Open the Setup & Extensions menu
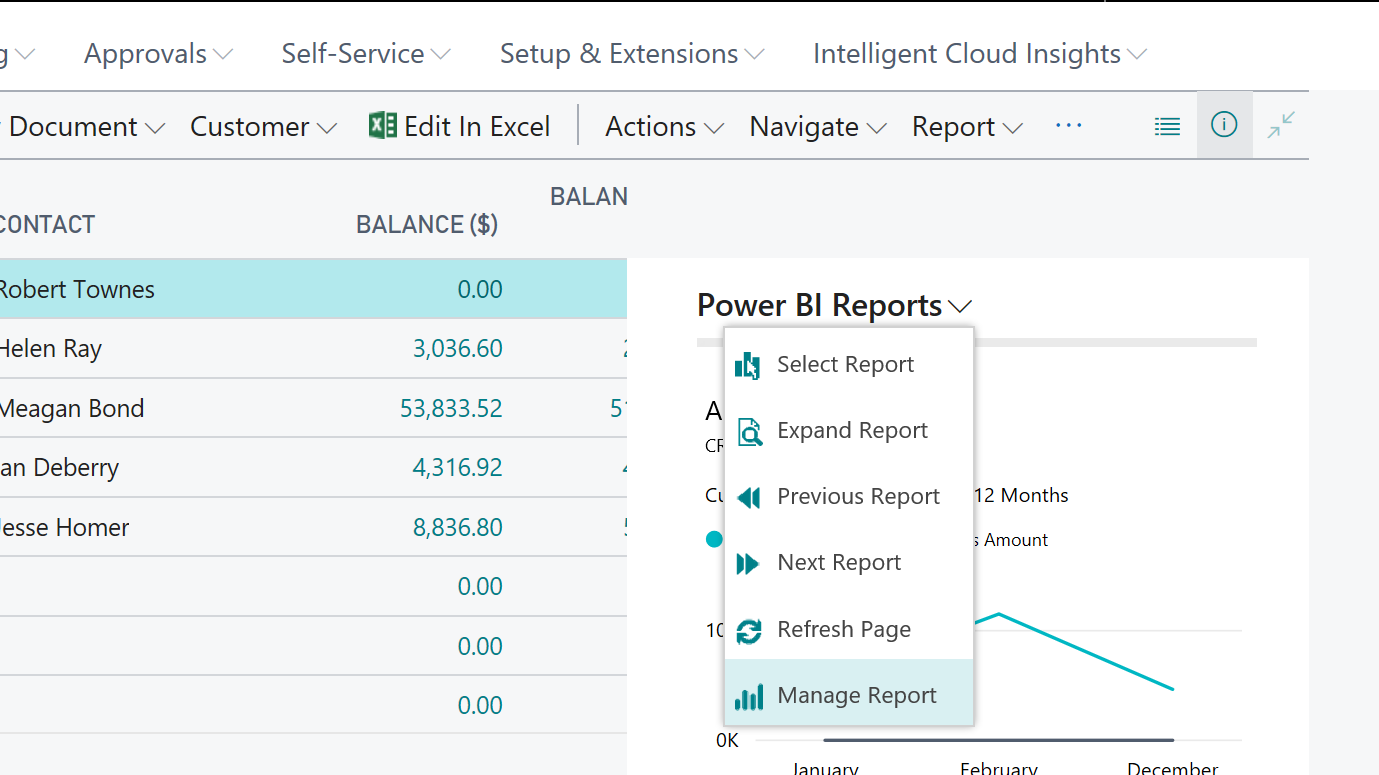1379x775 pixels. click(632, 54)
